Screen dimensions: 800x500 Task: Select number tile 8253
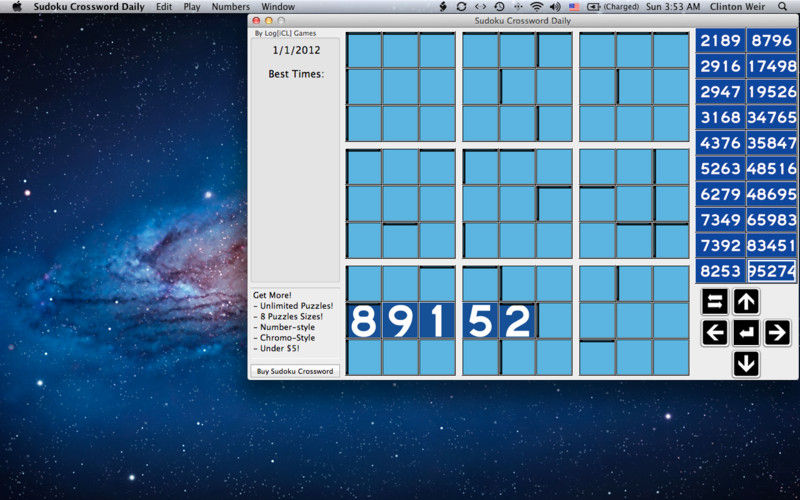720,271
